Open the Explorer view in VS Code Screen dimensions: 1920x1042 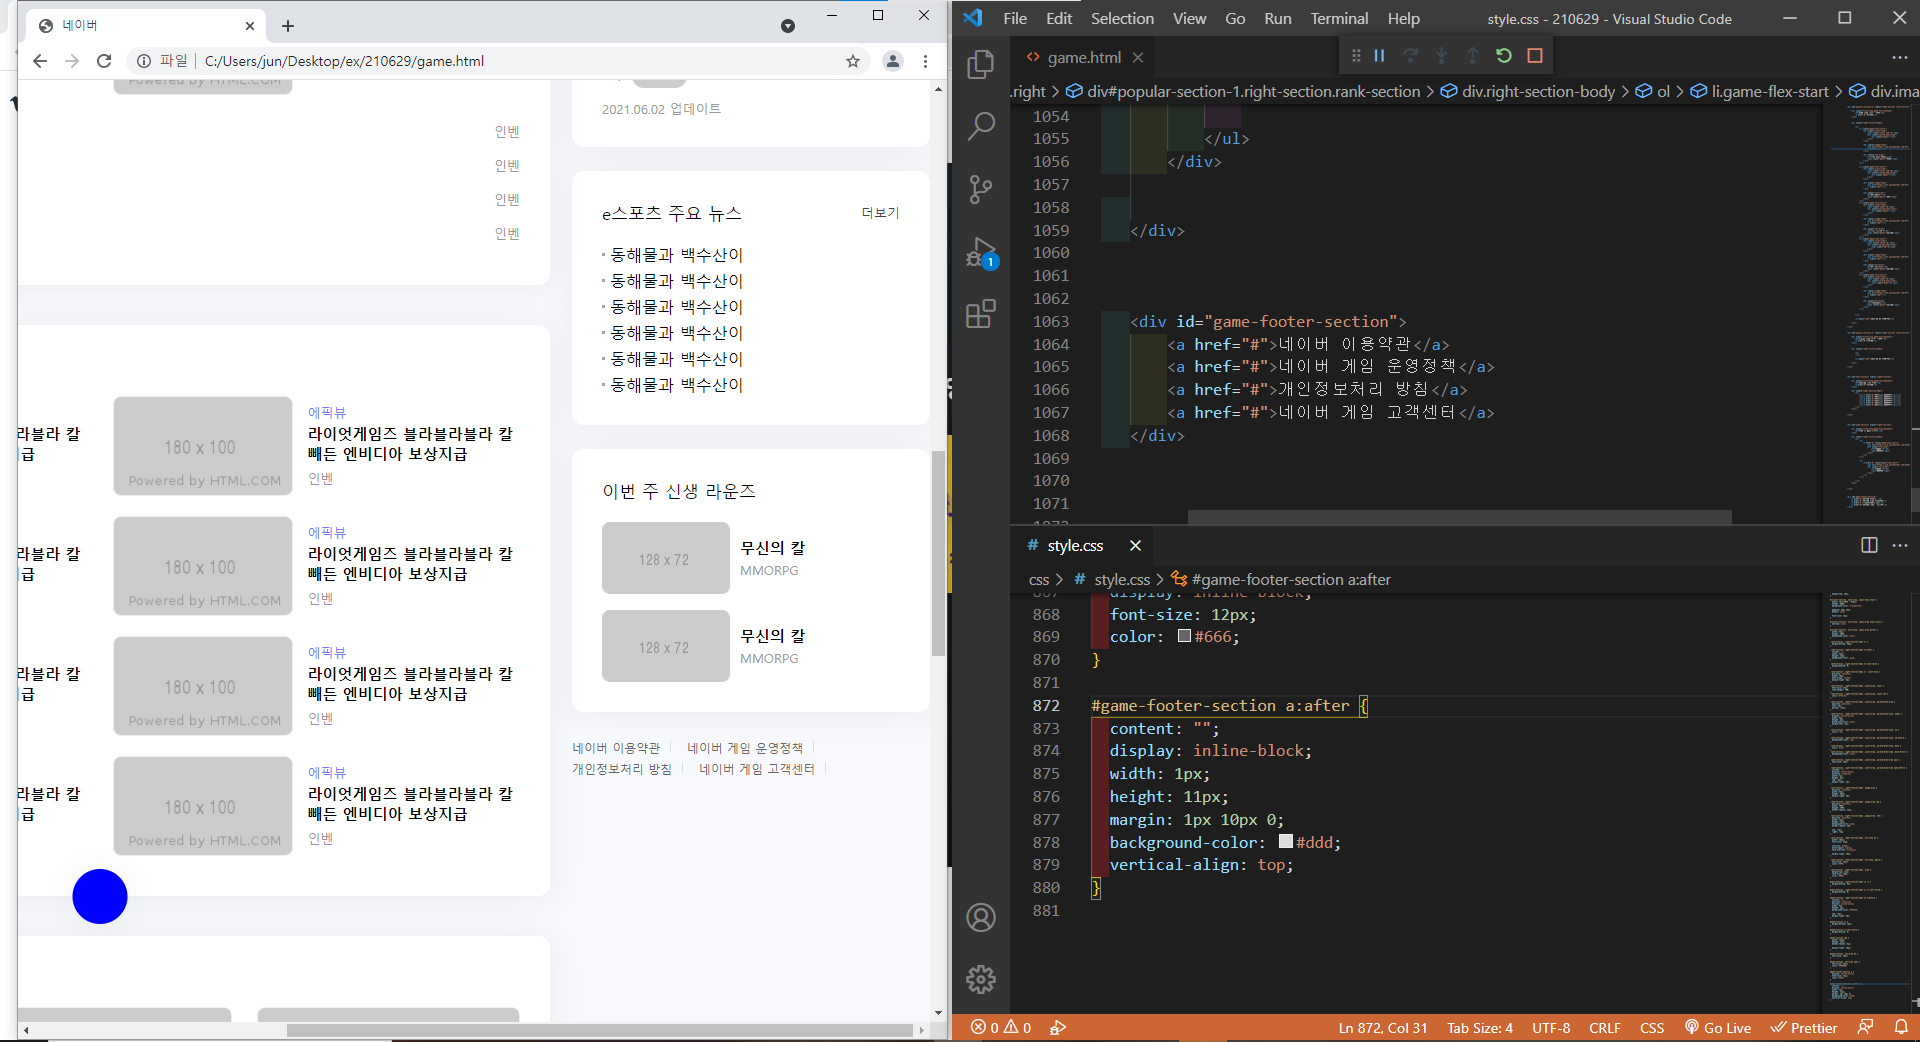(x=981, y=65)
